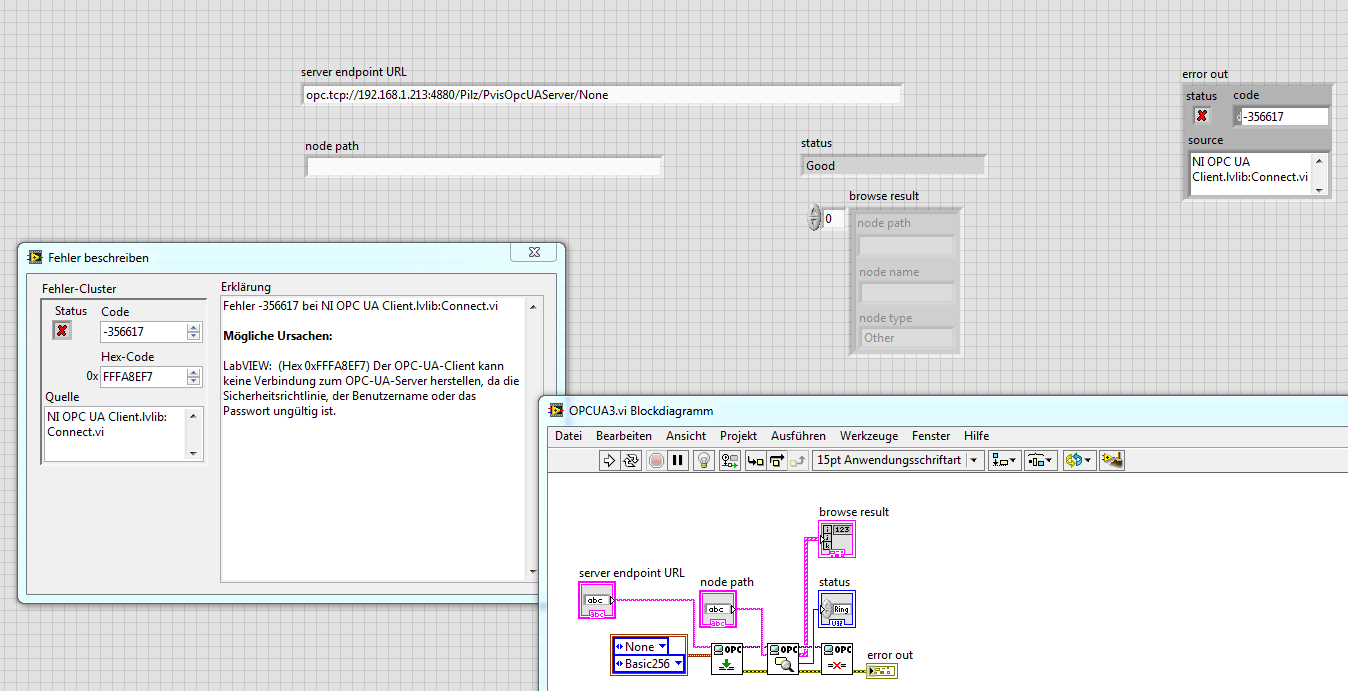Open the Werkzeuge menu
1348x691 pixels.
click(868, 436)
